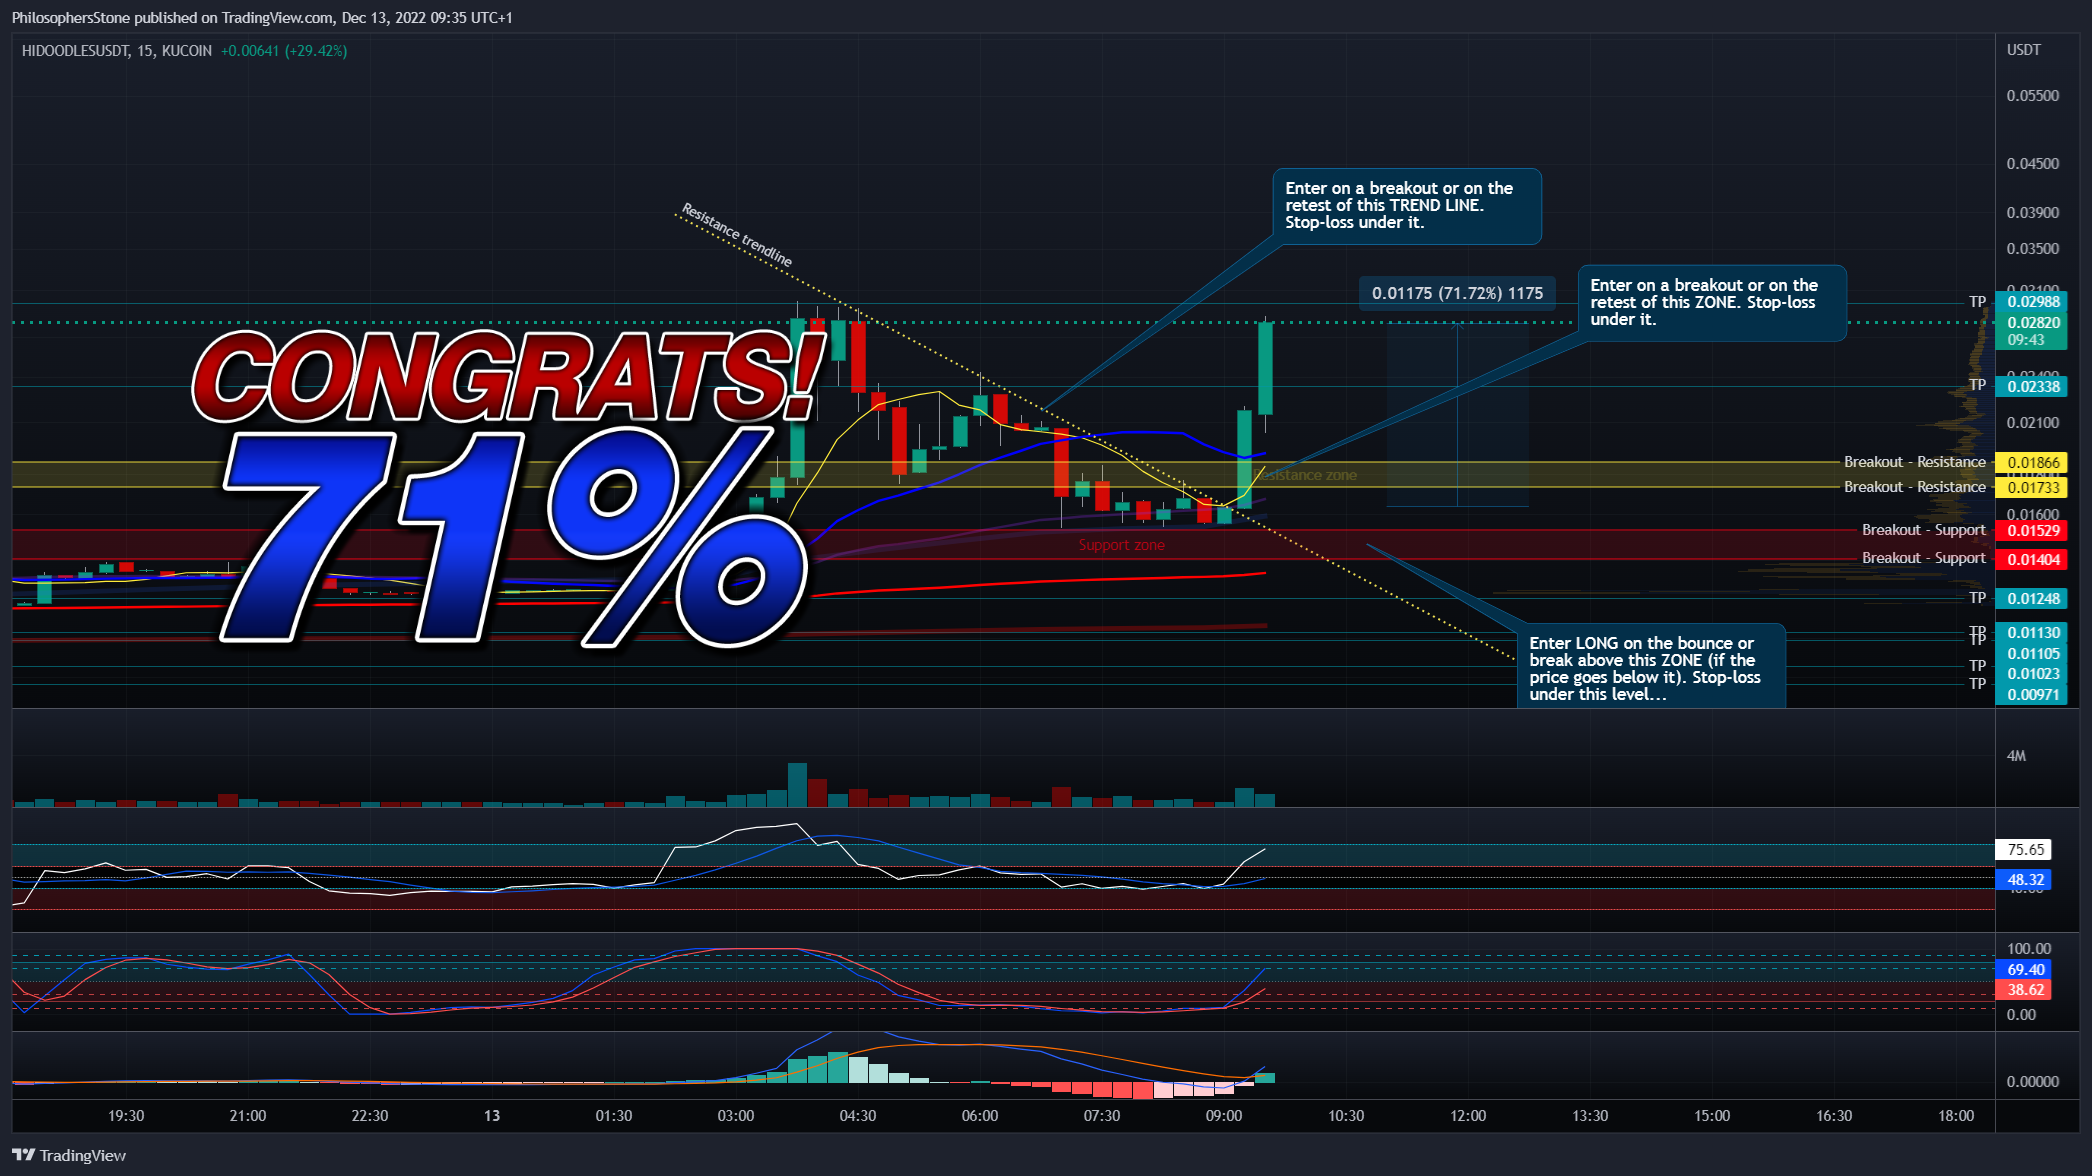This screenshot has height=1176, width=2092.
Task: Click the bold 13 date marker
Action: click(492, 1116)
